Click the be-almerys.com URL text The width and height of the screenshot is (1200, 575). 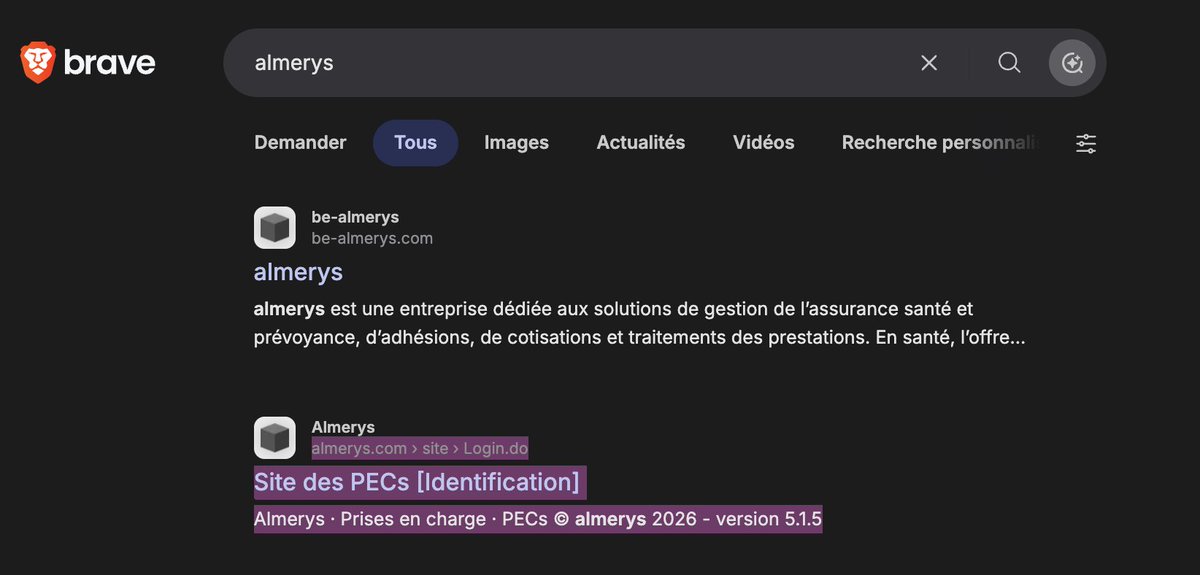tap(372, 238)
